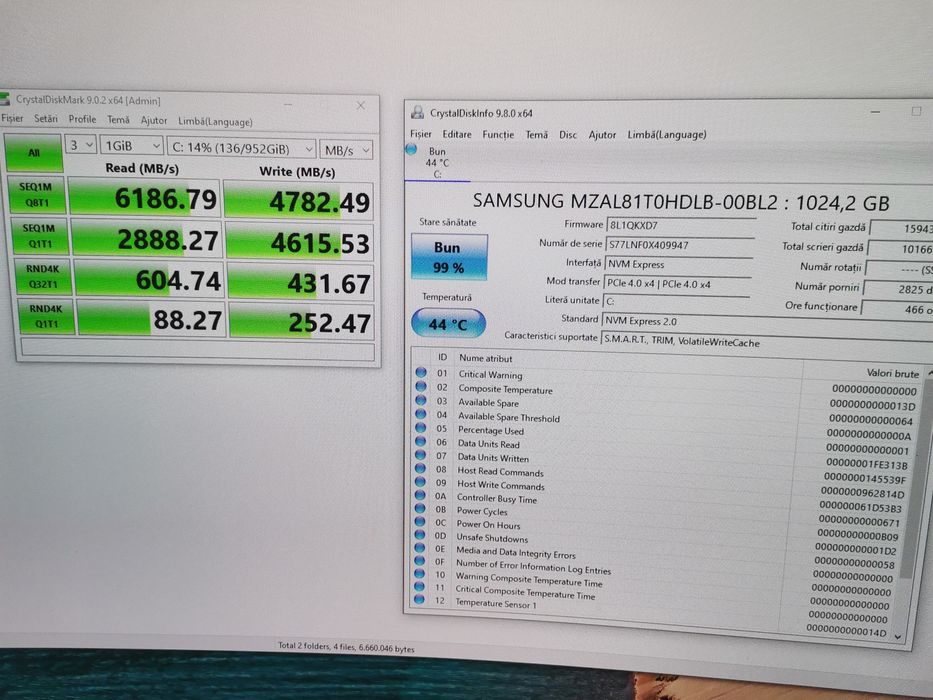Click the 44 °C temperature indicator
933x700 pixels.
click(x=448, y=323)
